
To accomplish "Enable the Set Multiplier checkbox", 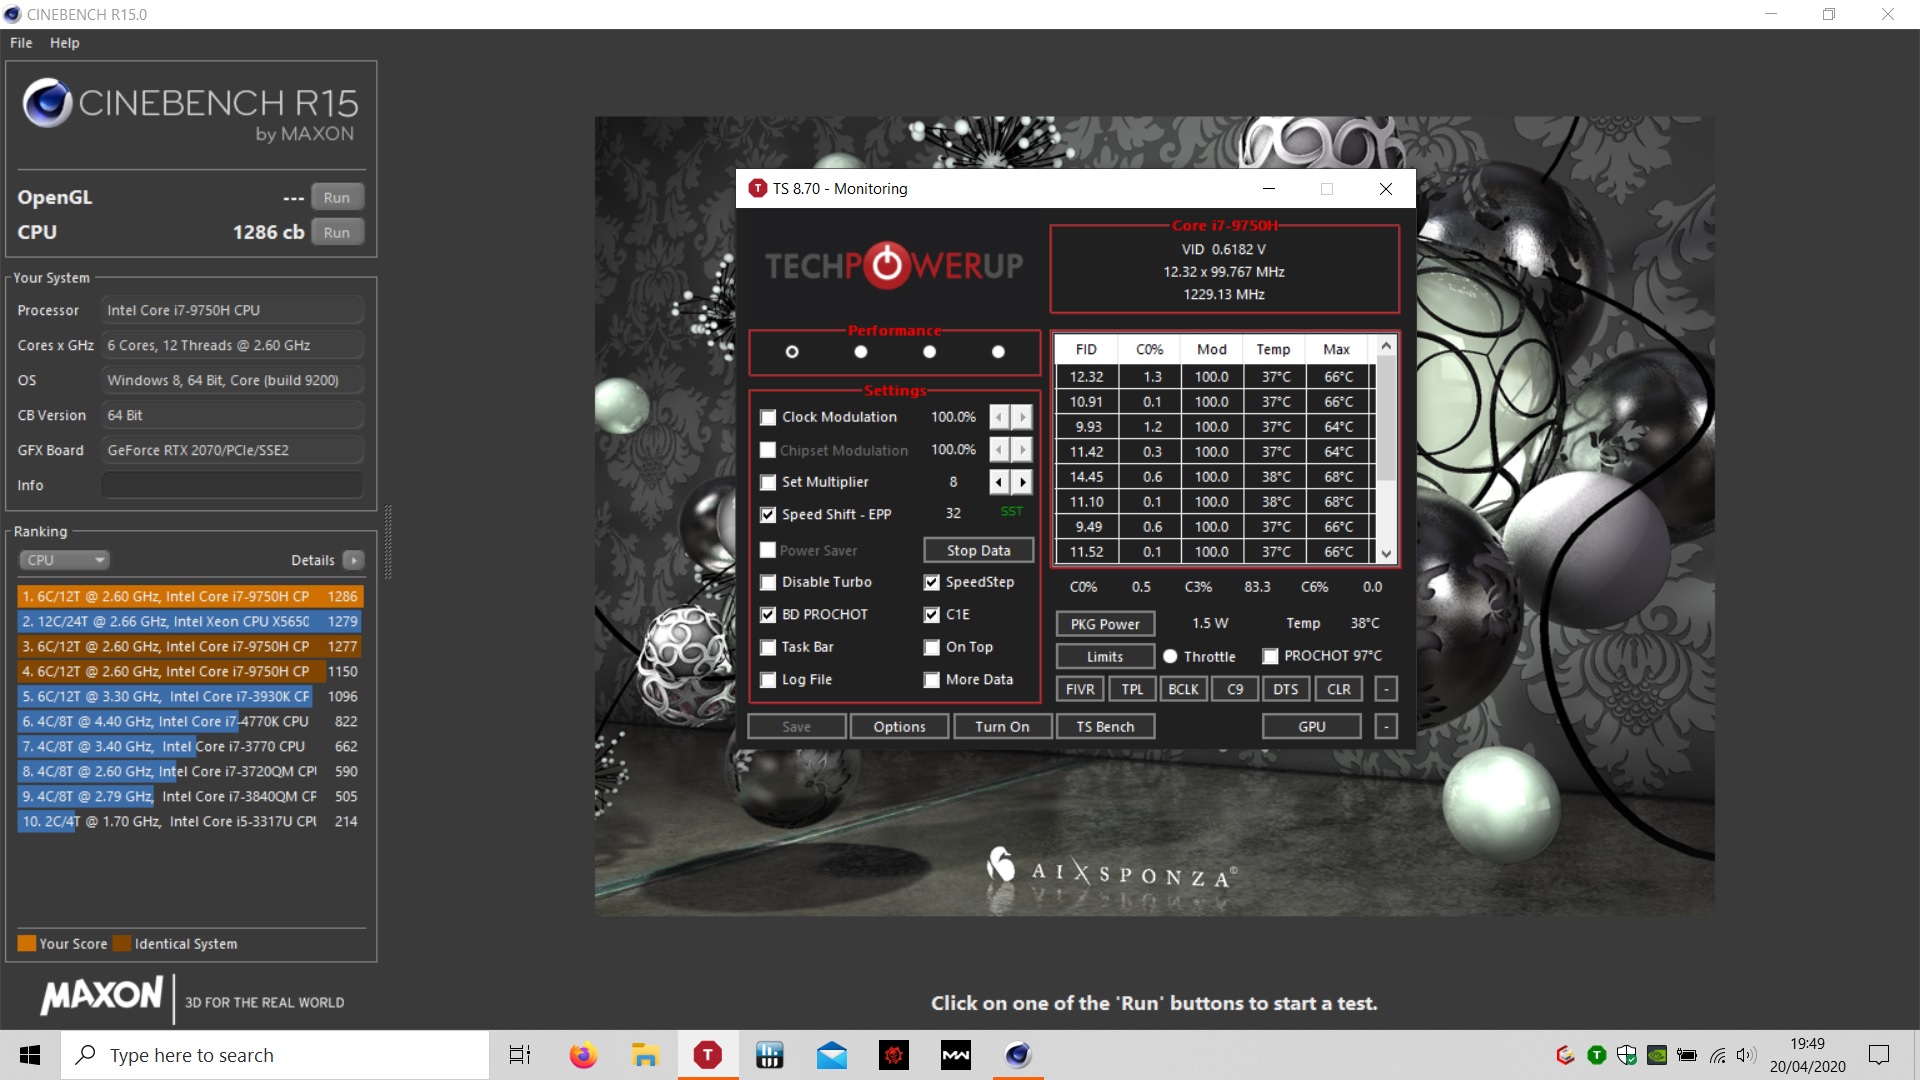I will coord(768,482).
